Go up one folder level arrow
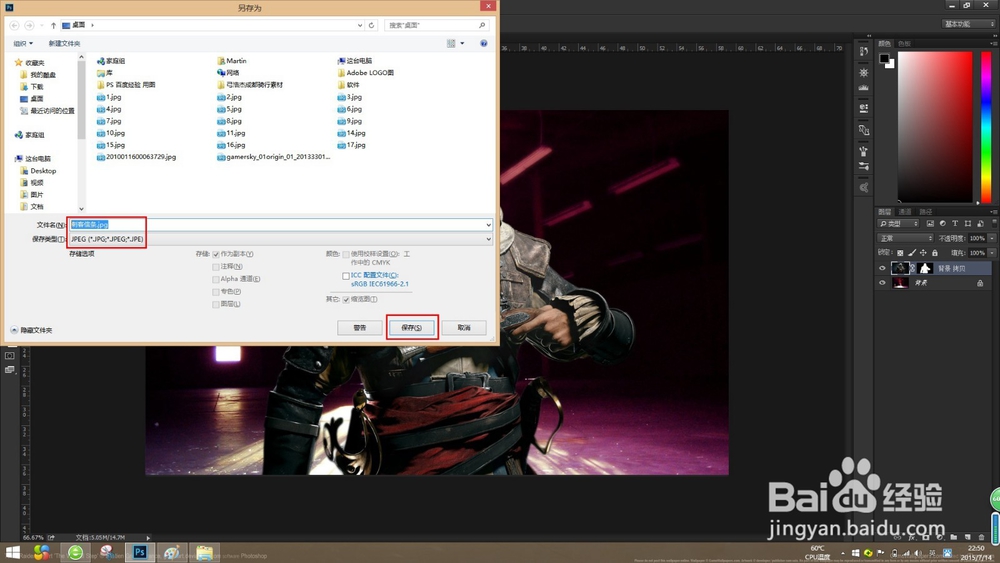The image size is (1000, 563). click(x=53, y=26)
